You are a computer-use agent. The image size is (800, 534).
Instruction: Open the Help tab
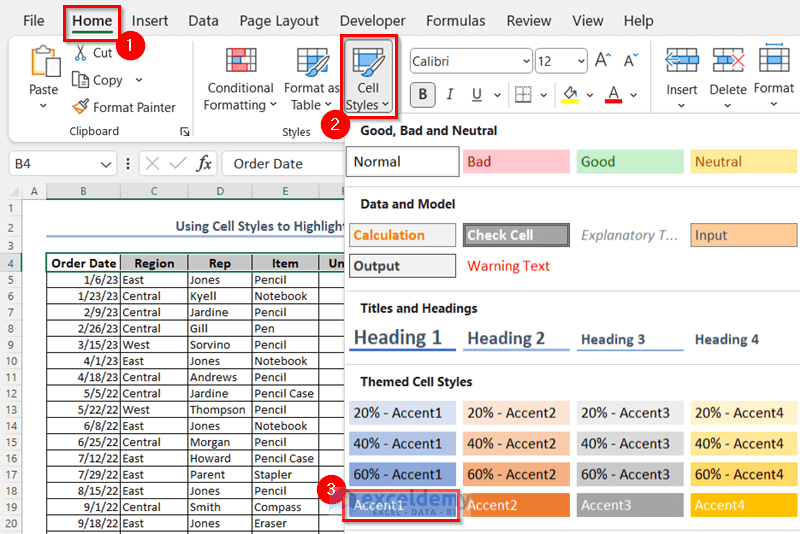[x=638, y=21]
